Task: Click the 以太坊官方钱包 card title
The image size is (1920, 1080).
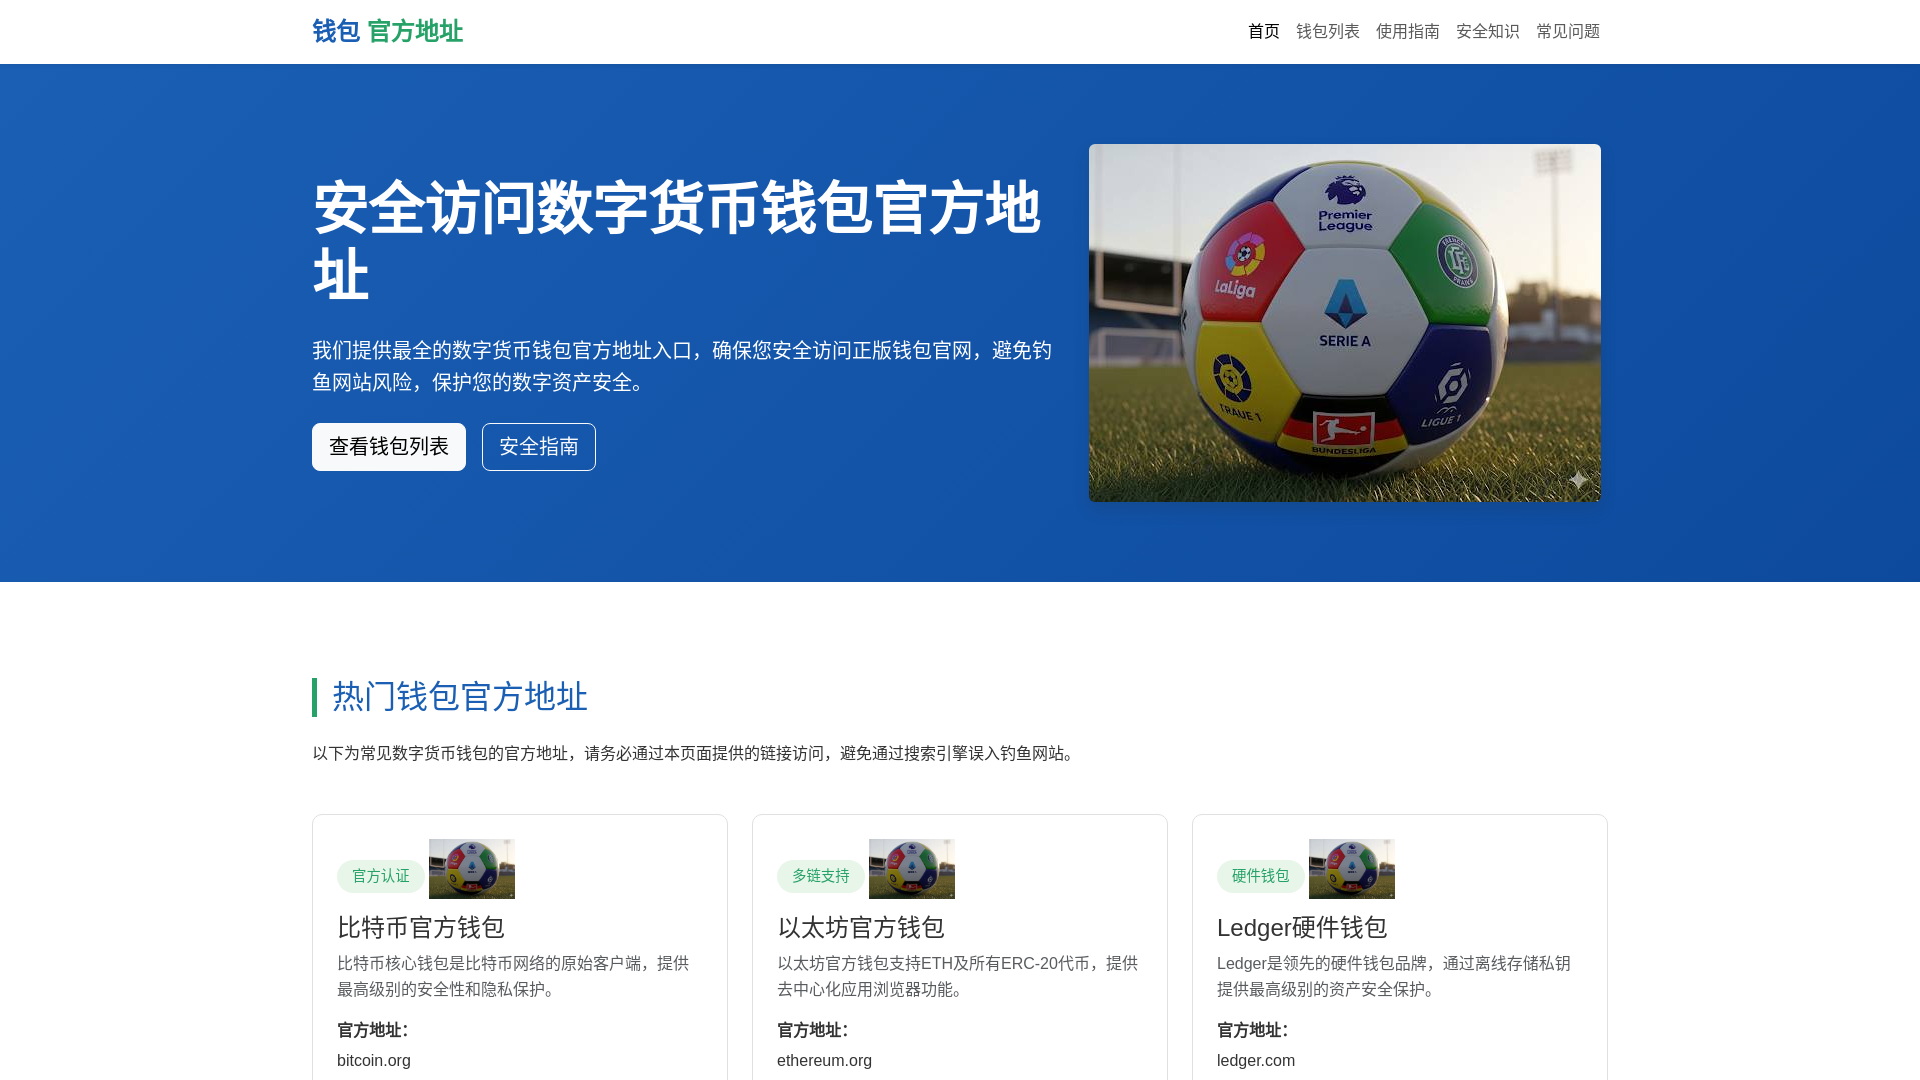Action: (861, 928)
